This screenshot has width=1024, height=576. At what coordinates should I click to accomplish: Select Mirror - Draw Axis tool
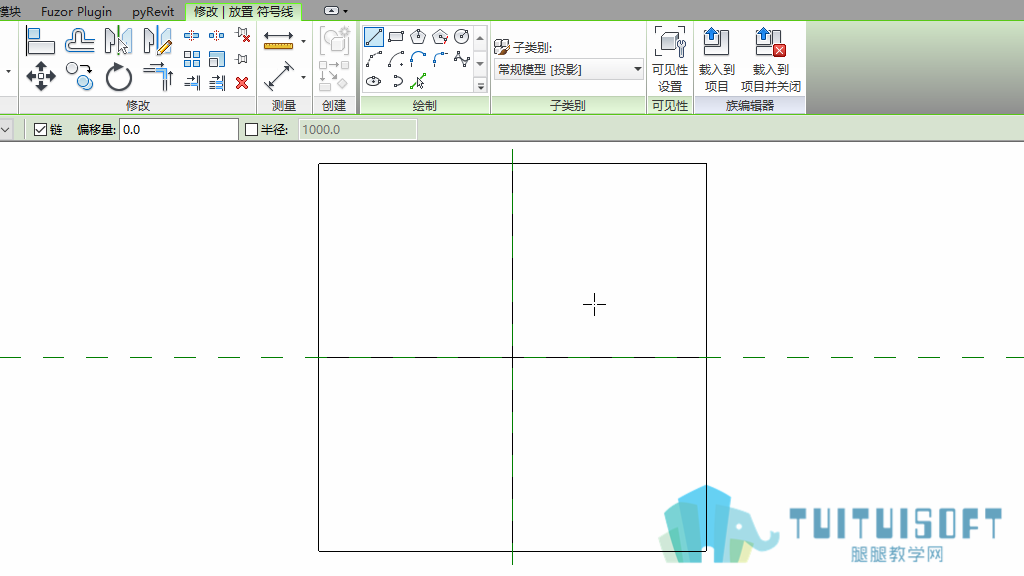coord(157,40)
